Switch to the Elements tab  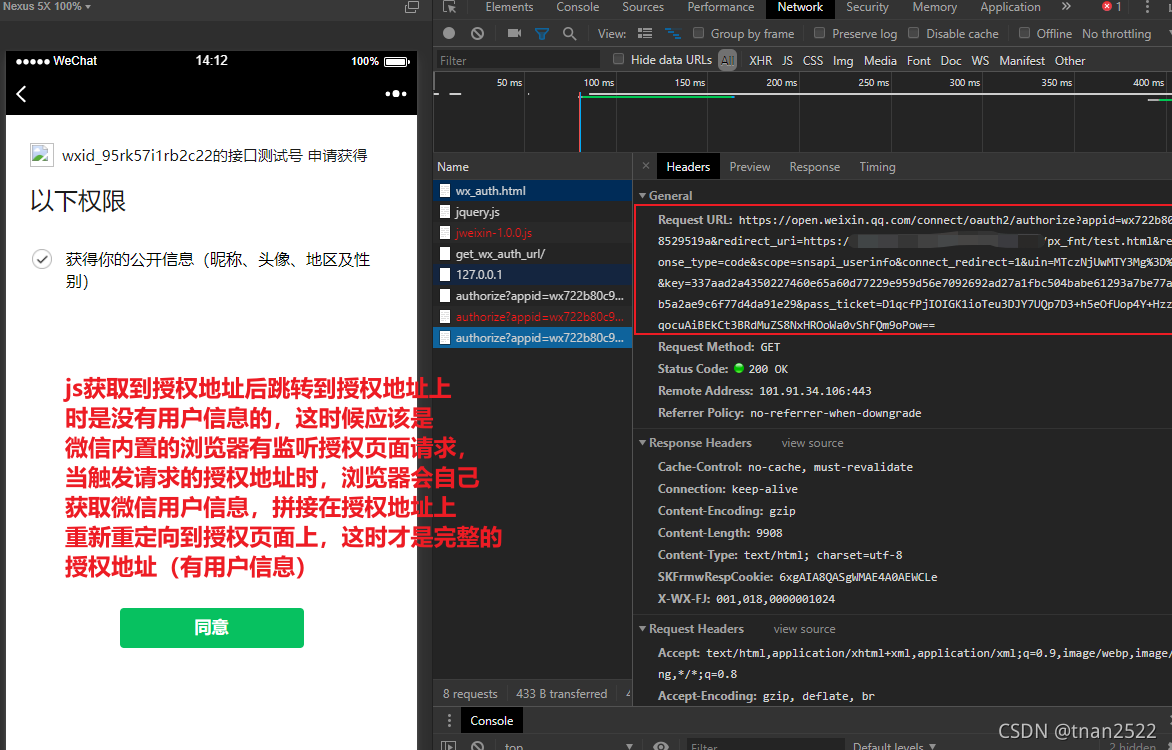coord(509,7)
